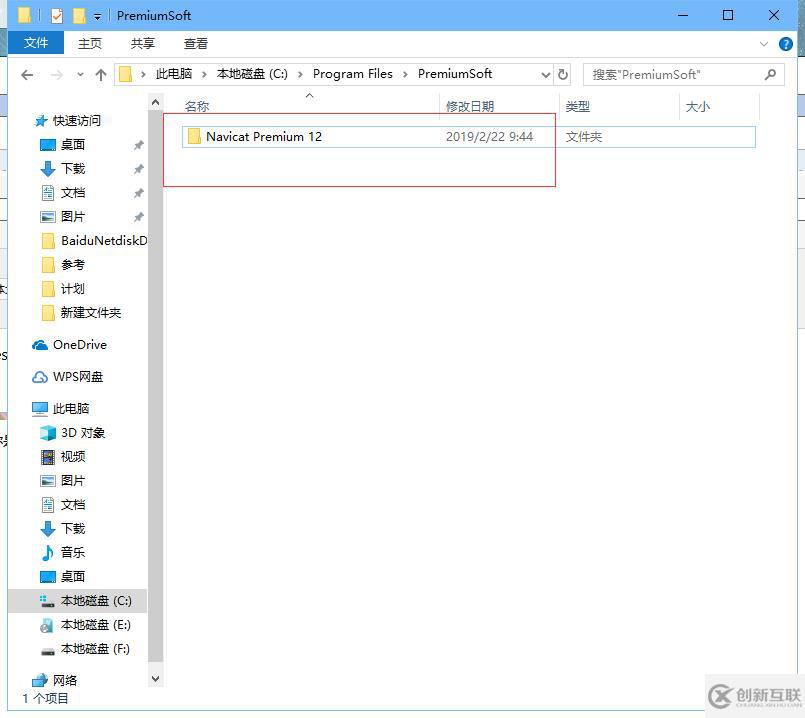Open the blue Help question mark icon
This screenshot has height=718, width=805.
pyautogui.click(x=785, y=44)
